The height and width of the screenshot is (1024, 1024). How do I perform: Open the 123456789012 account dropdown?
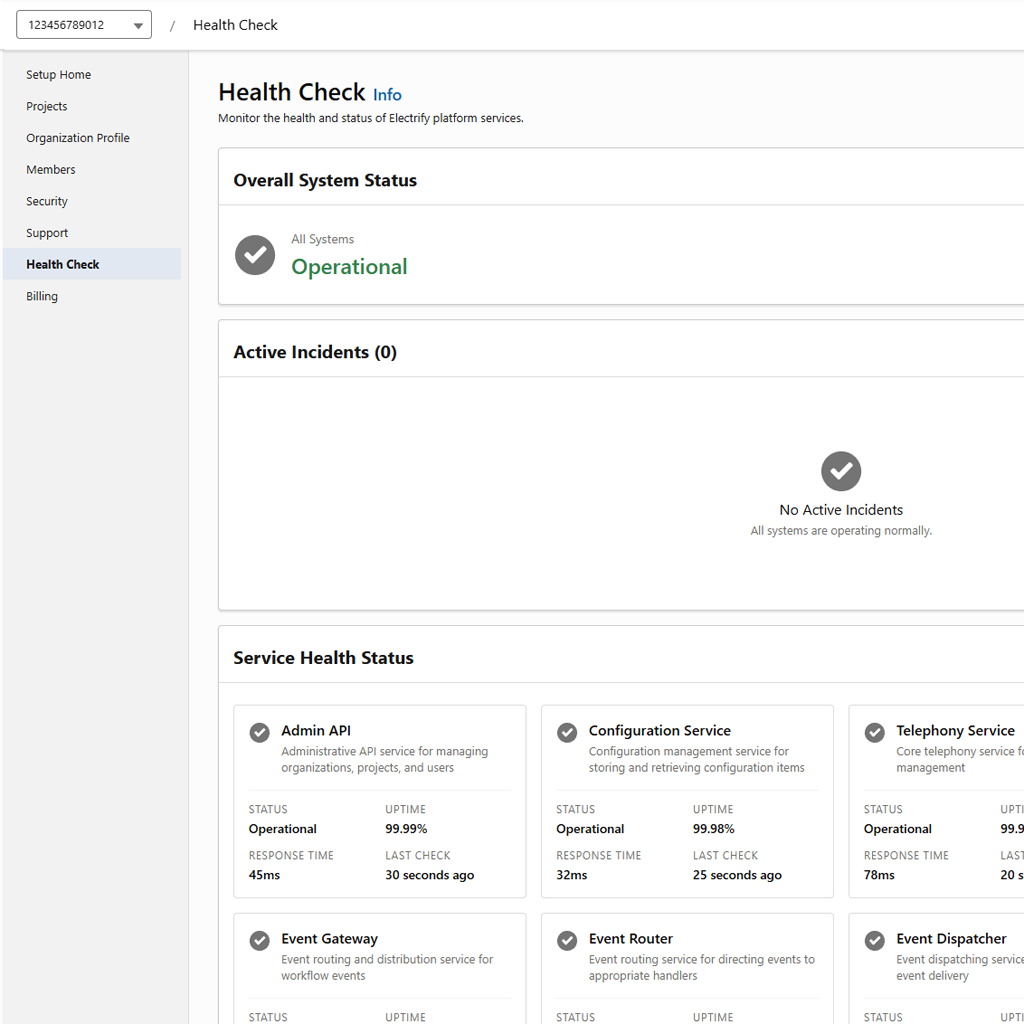coord(84,25)
